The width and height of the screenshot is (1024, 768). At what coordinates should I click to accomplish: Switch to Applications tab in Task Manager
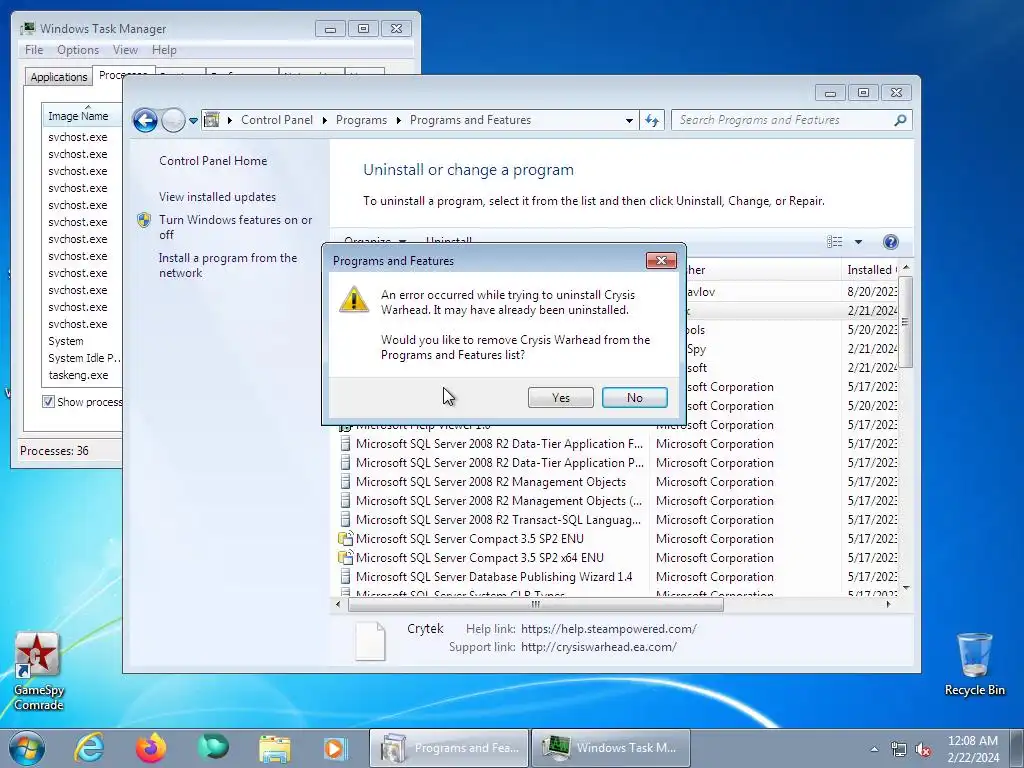pyautogui.click(x=59, y=76)
